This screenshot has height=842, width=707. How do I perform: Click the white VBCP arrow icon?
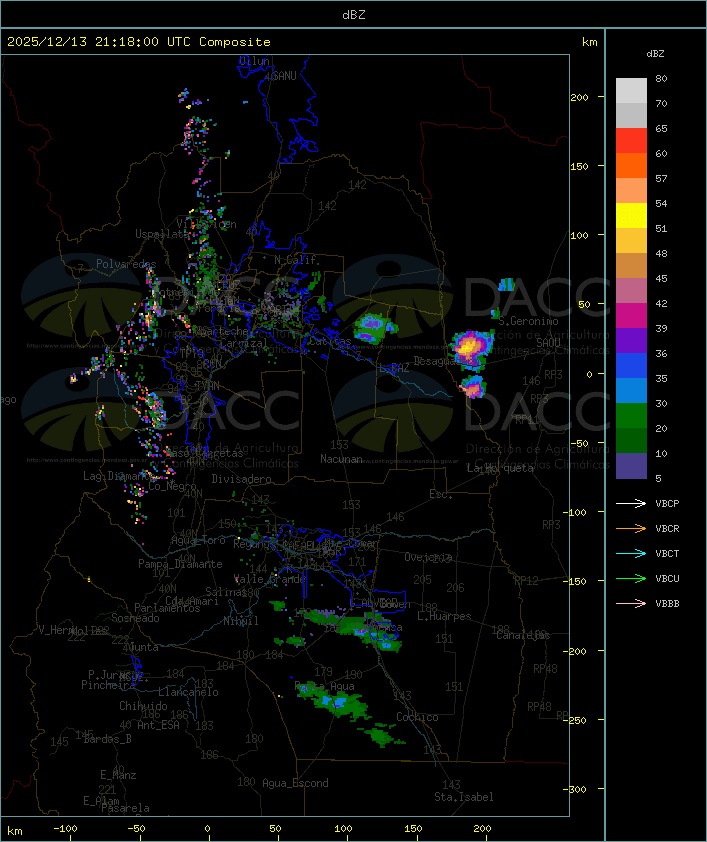[x=631, y=503]
